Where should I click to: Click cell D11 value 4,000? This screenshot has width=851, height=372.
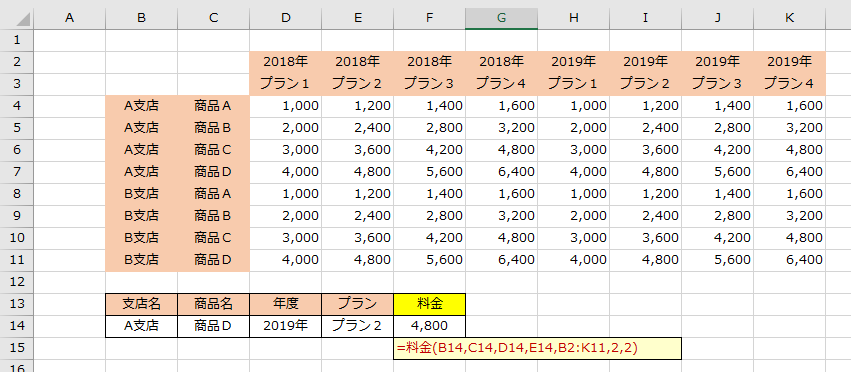(285, 260)
